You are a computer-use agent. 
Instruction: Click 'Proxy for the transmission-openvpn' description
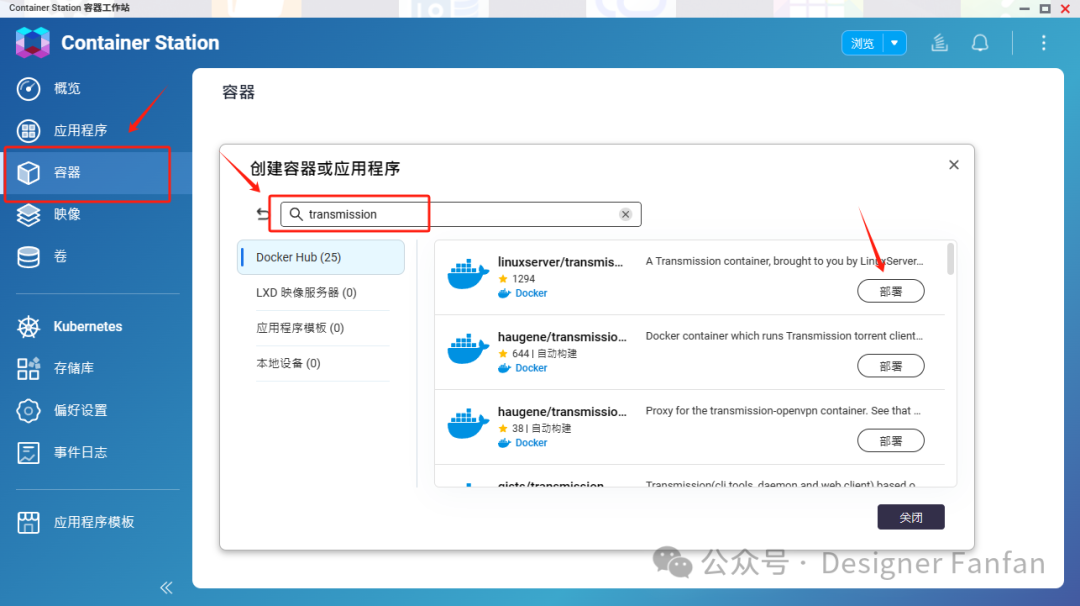[x=782, y=410]
